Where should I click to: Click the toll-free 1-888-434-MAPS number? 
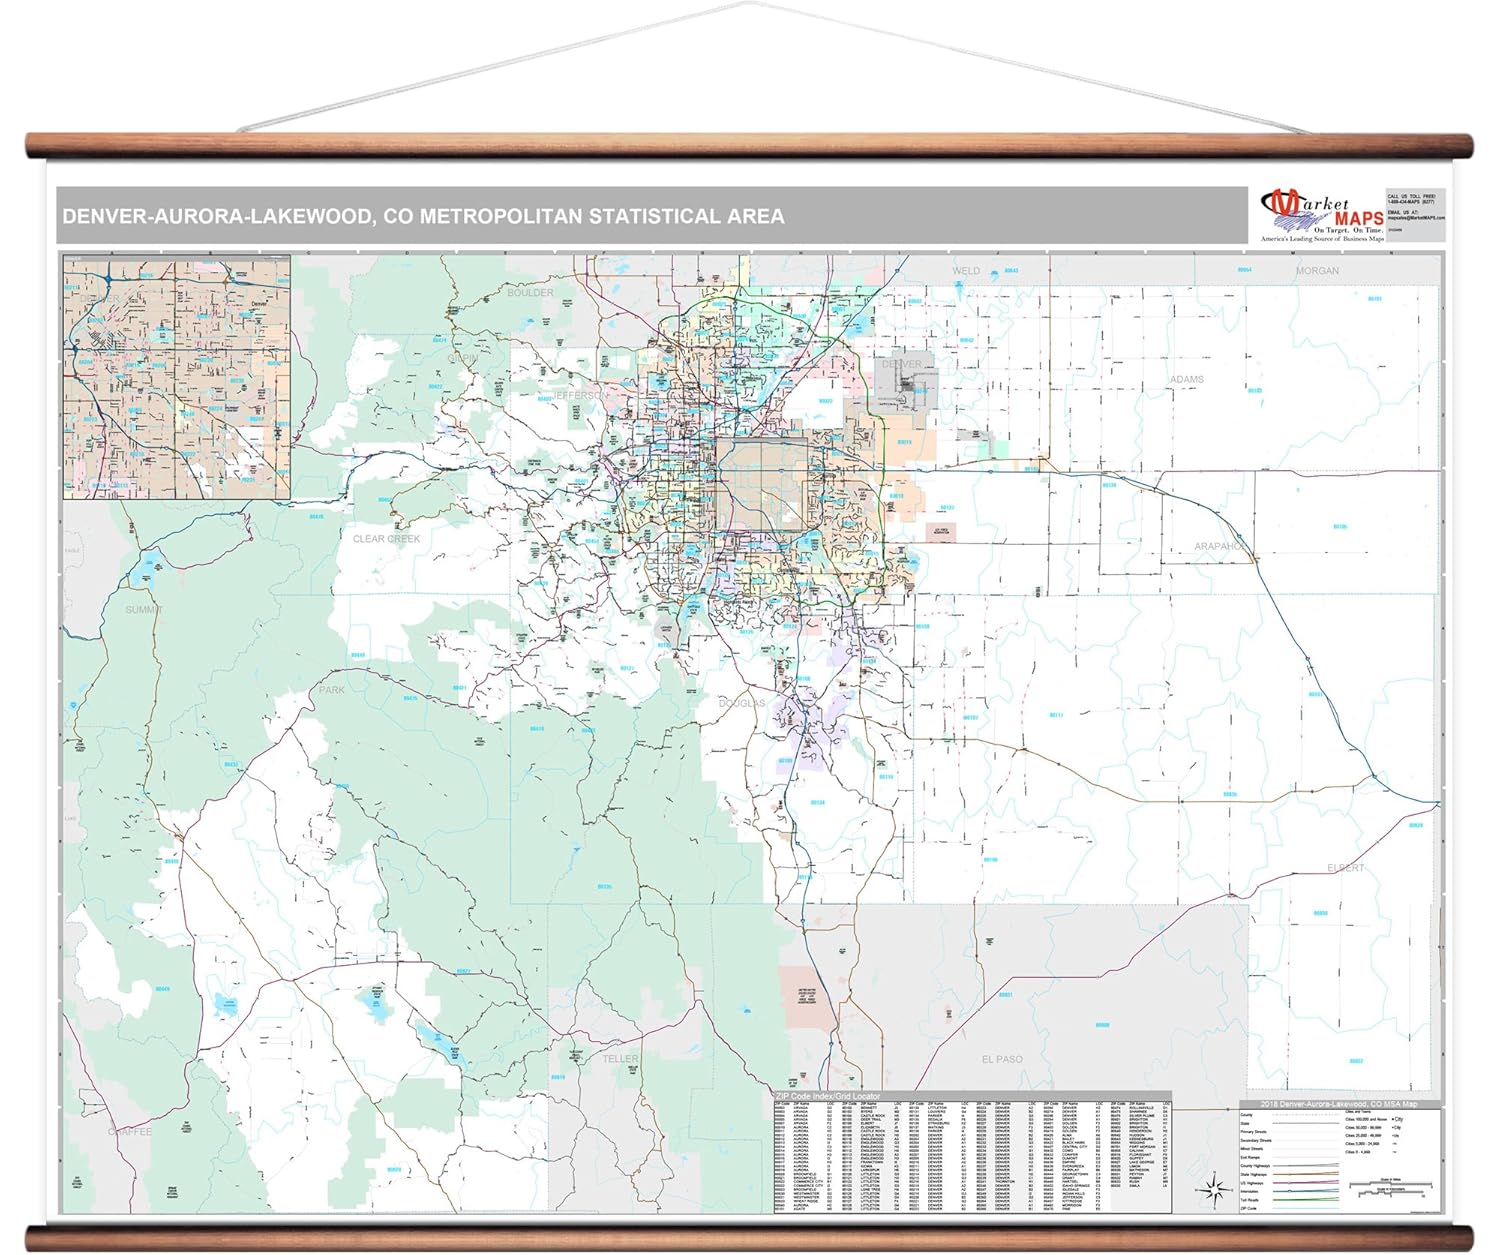(x=1412, y=200)
